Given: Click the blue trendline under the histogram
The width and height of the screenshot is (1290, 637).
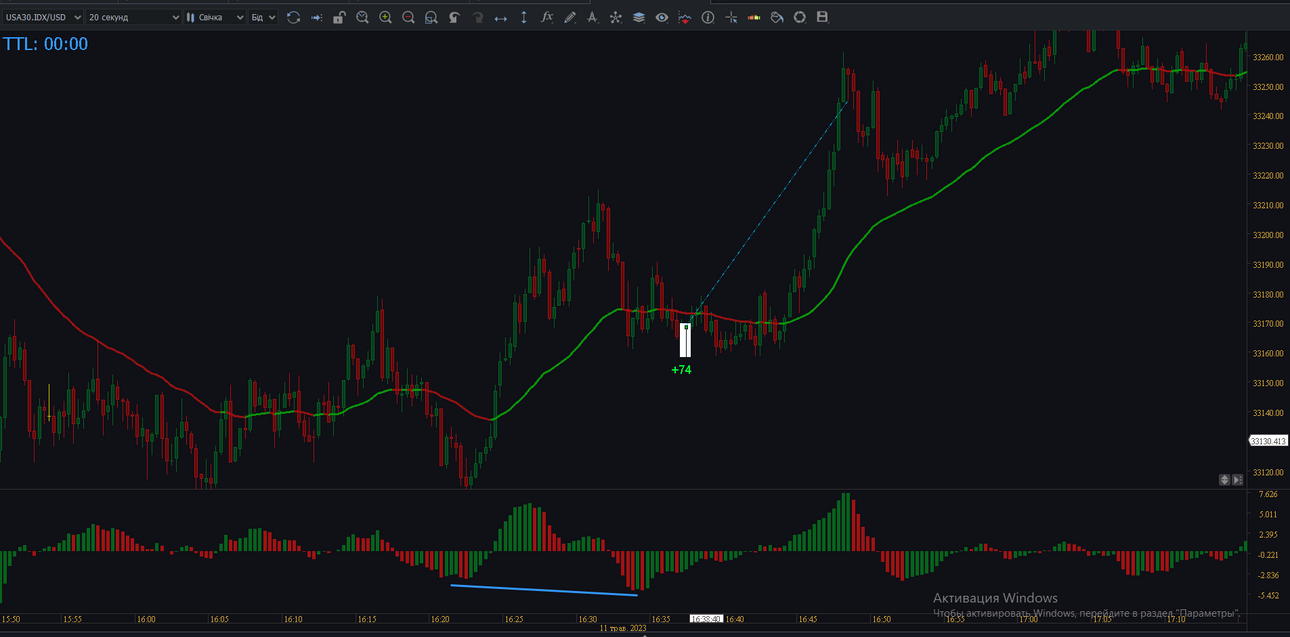Looking at the screenshot, I should click(544, 590).
